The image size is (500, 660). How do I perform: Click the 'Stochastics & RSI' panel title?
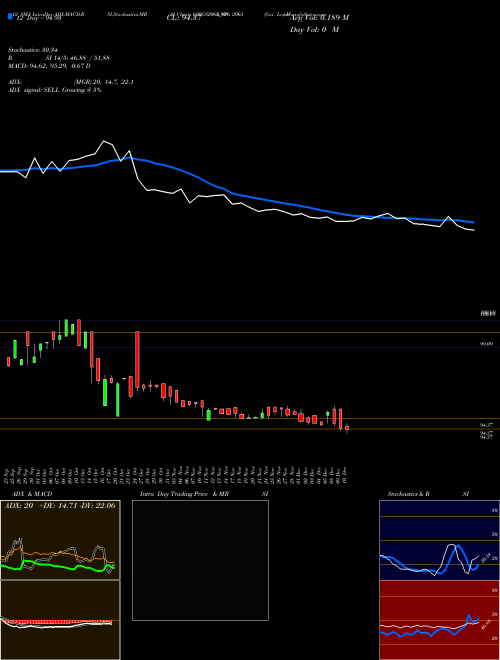point(428,494)
